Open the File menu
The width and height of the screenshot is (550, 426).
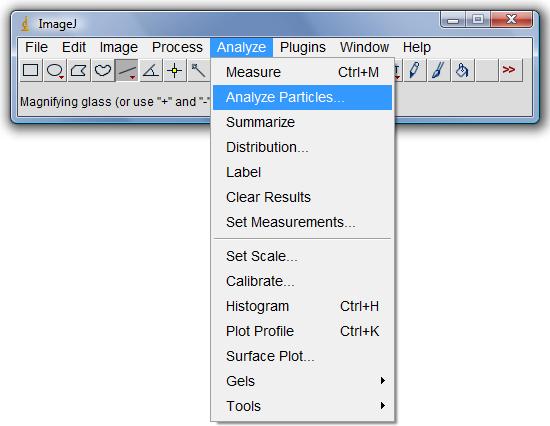(36, 47)
